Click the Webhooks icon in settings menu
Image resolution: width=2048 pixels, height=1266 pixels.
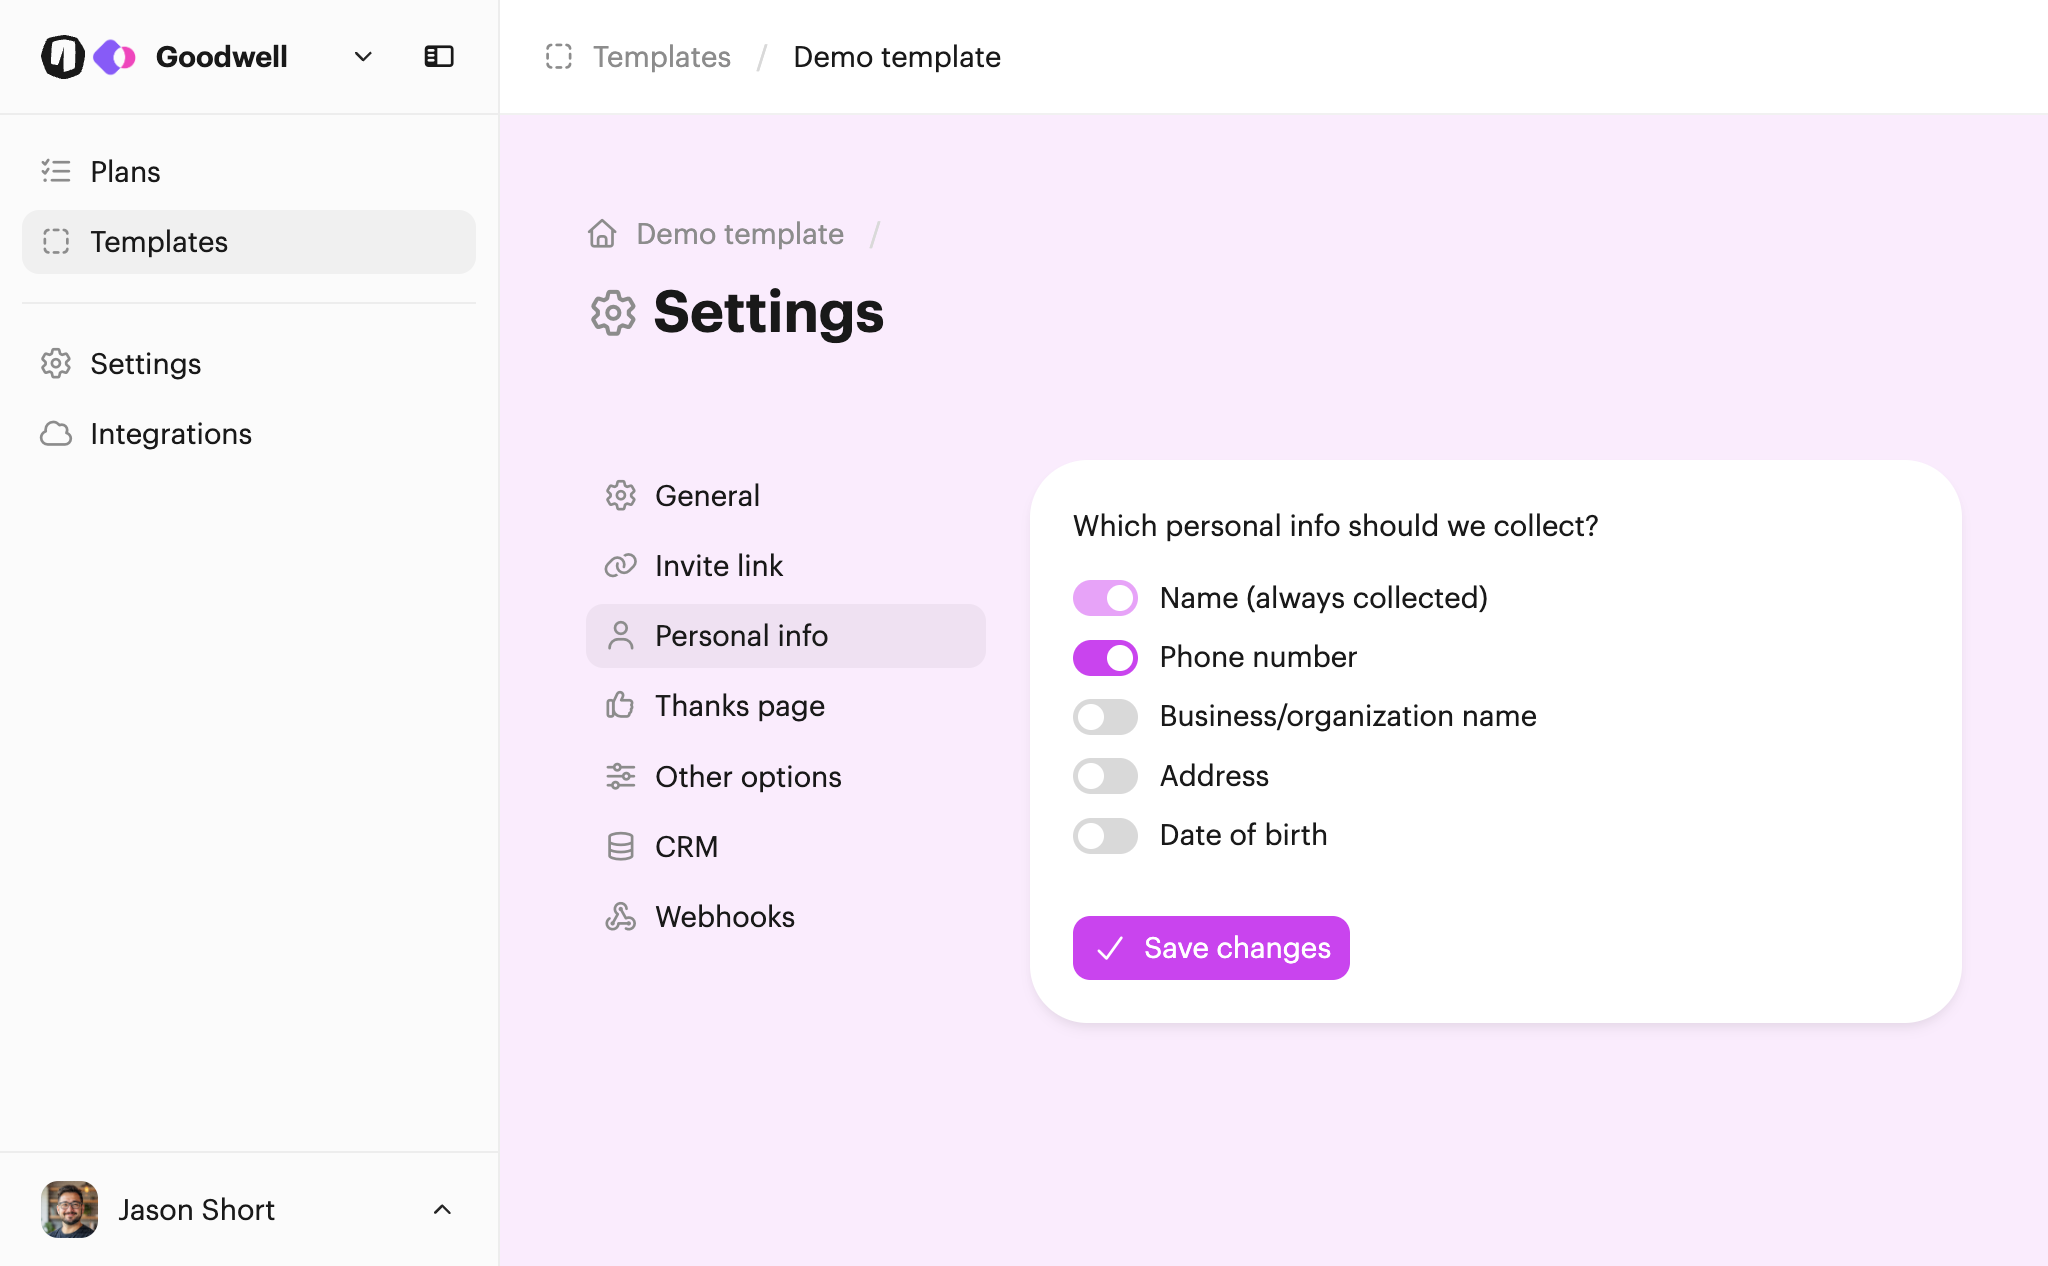click(x=621, y=917)
